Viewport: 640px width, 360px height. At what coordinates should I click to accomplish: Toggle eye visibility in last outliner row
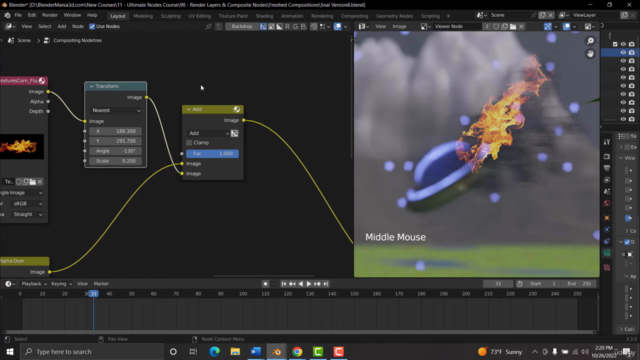click(623, 119)
